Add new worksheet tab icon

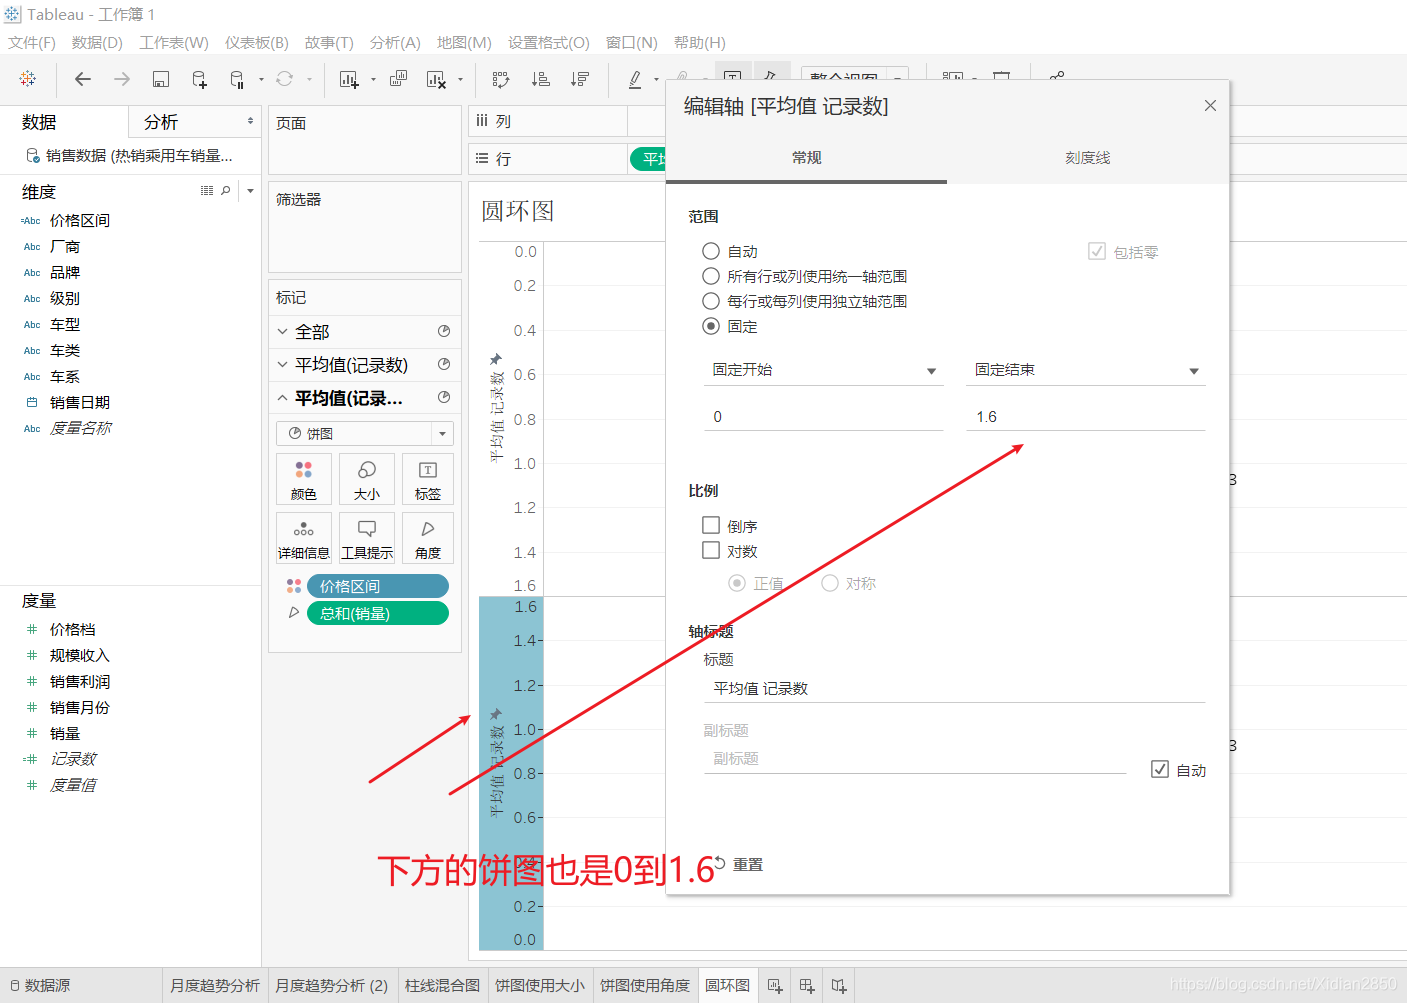pyautogui.click(x=775, y=986)
